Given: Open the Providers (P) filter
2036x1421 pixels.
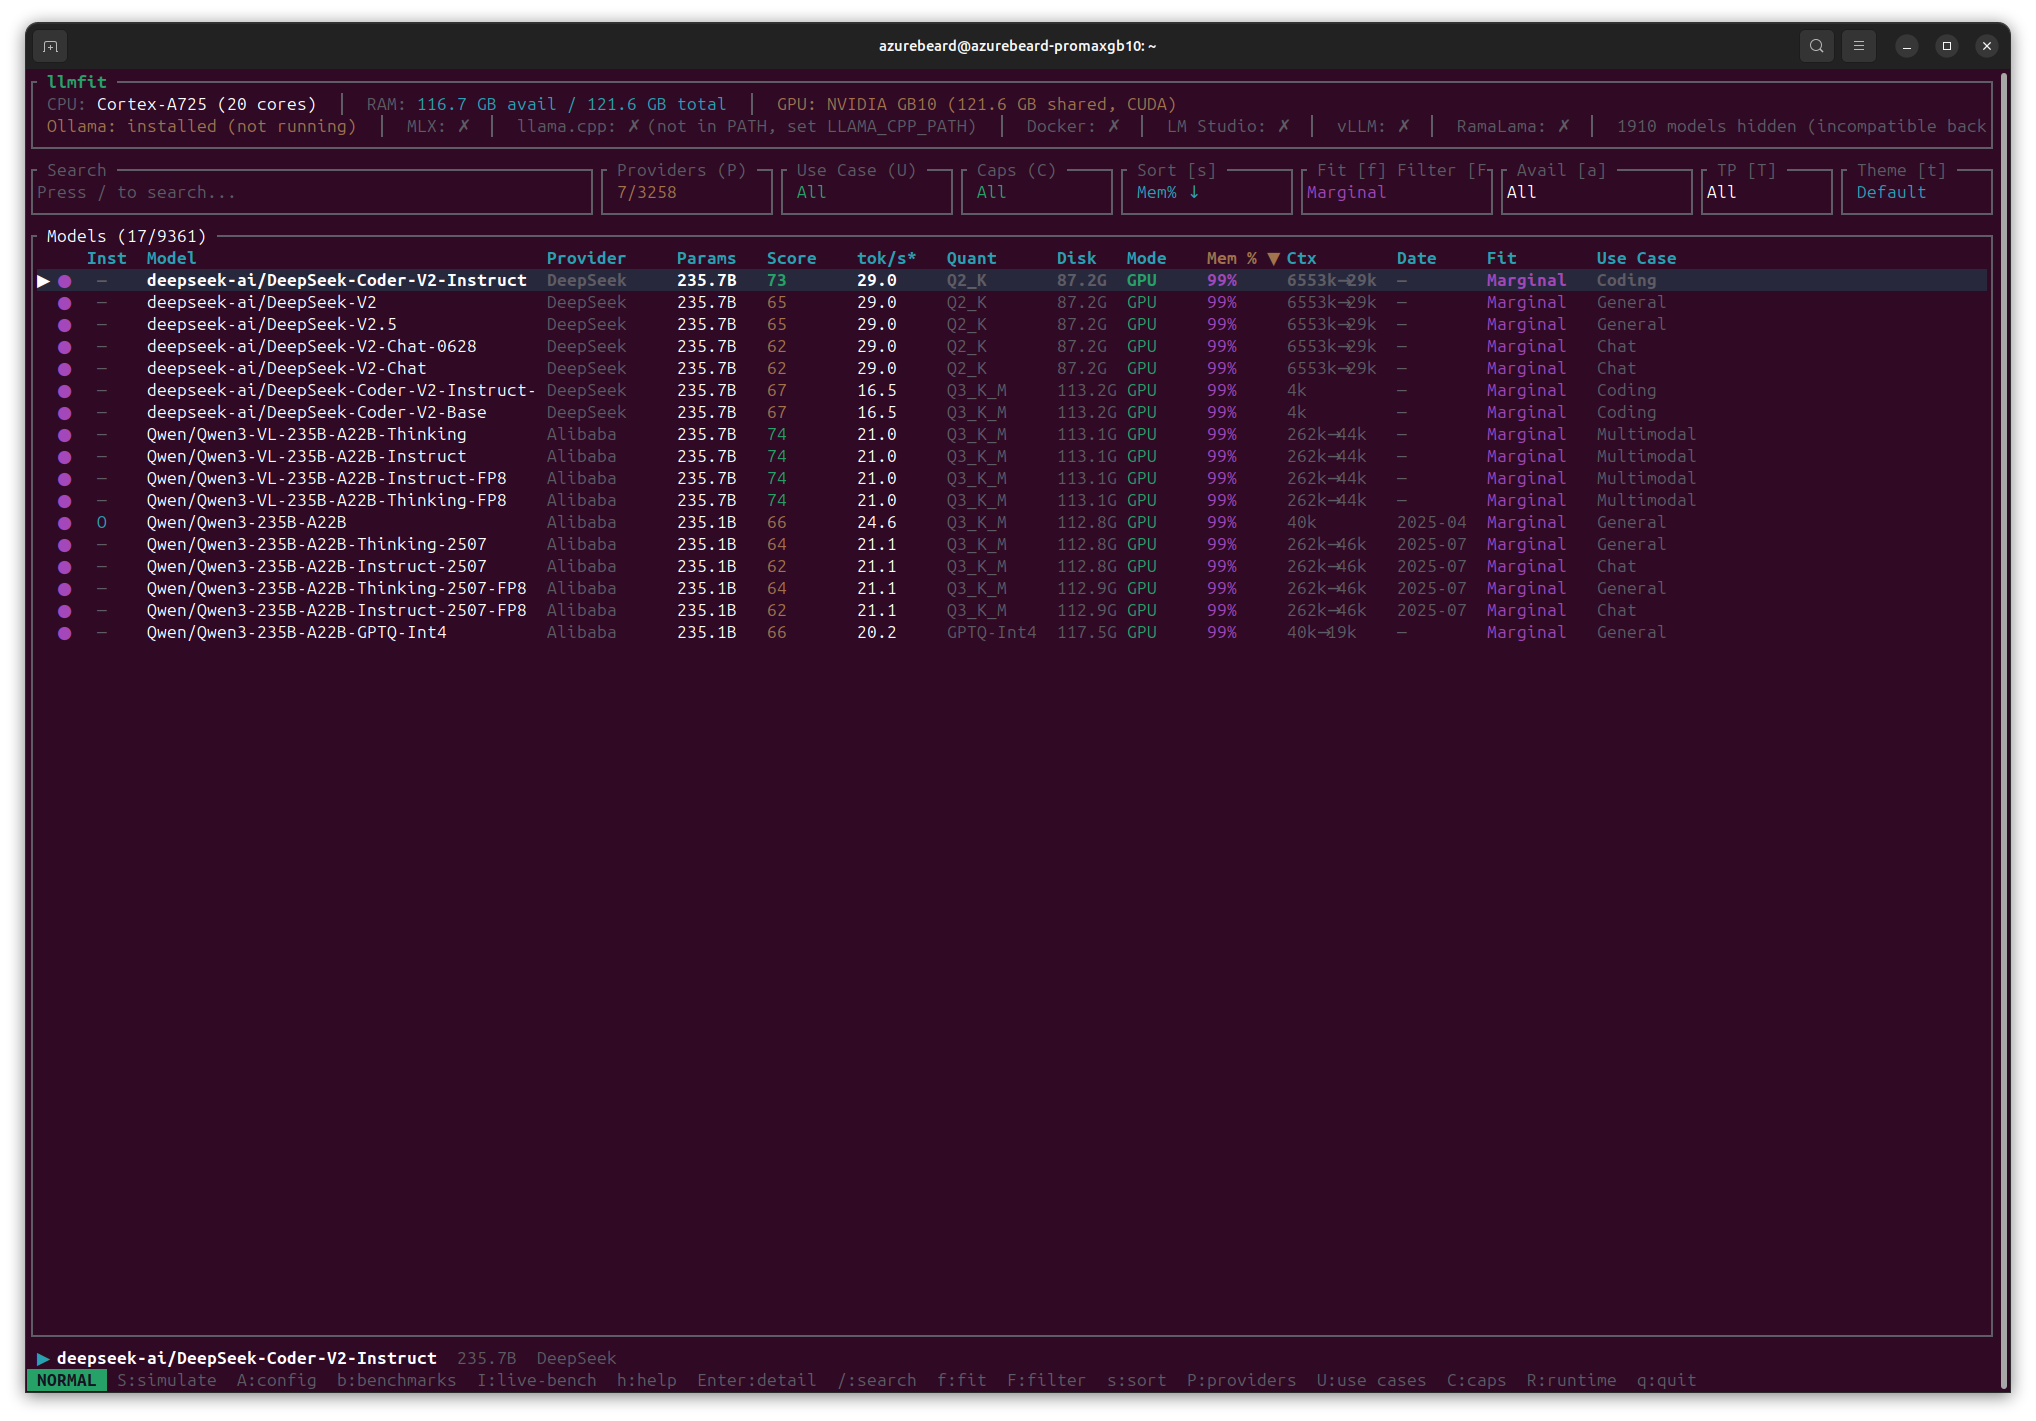Looking at the screenshot, I should pyautogui.click(x=687, y=192).
